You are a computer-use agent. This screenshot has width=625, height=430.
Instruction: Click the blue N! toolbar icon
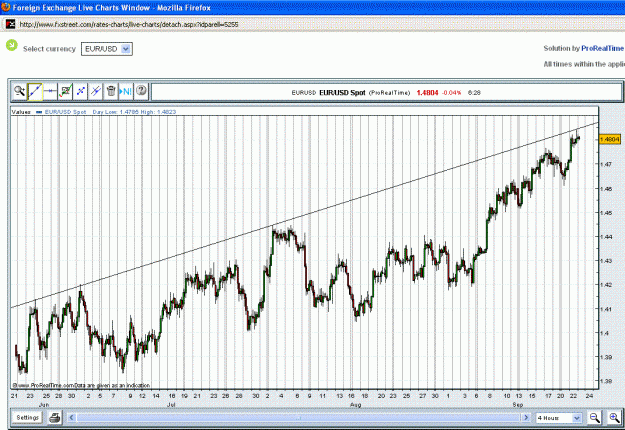pyautogui.click(x=126, y=91)
